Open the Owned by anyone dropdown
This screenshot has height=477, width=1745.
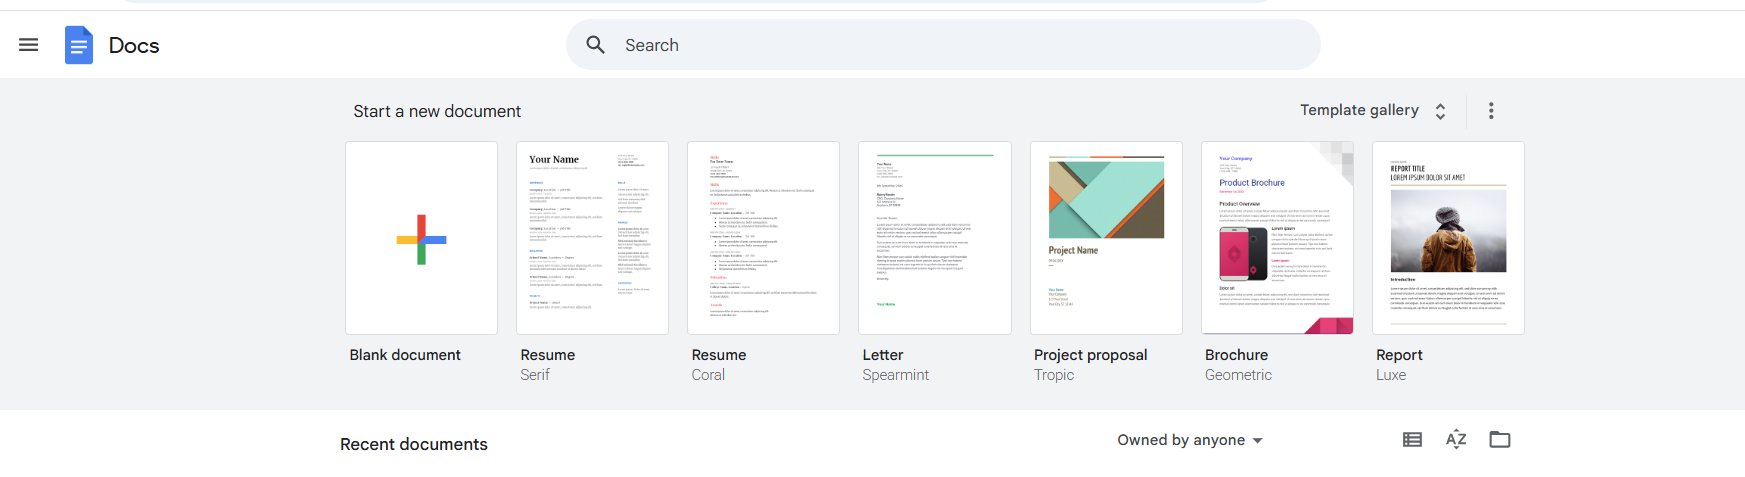click(x=1190, y=440)
